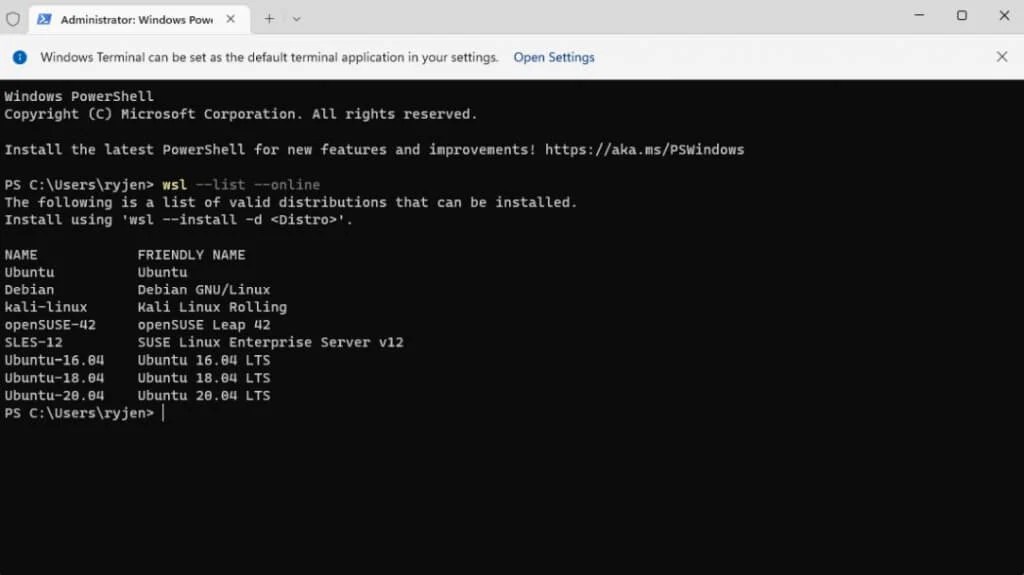Click 'Ubuntu 18.04 LTS' friendly name
The height and width of the screenshot is (575, 1024).
pyautogui.click(x=204, y=378)
